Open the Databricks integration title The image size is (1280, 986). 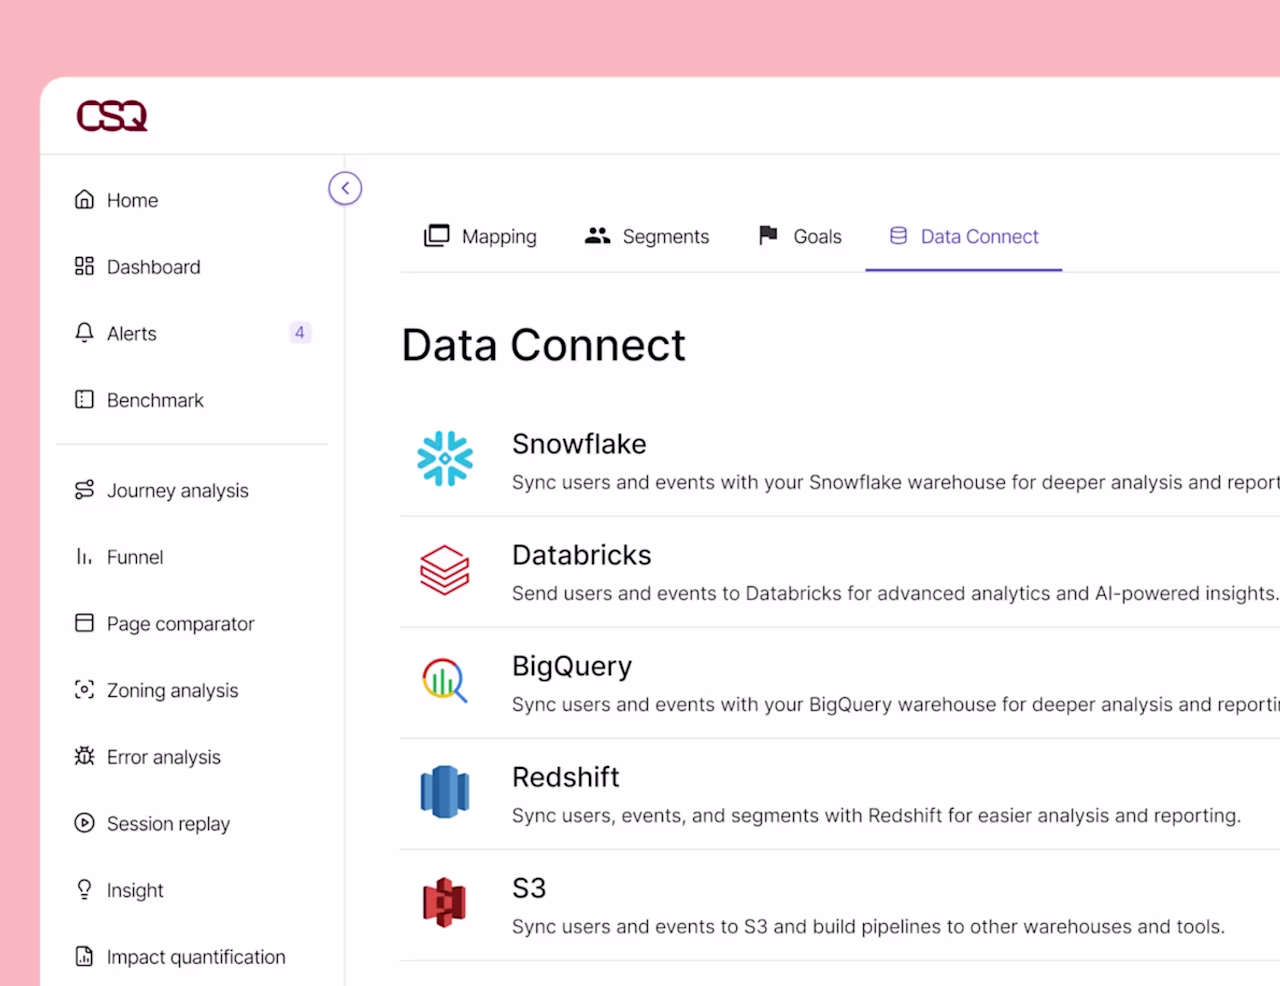coord(582,555)
